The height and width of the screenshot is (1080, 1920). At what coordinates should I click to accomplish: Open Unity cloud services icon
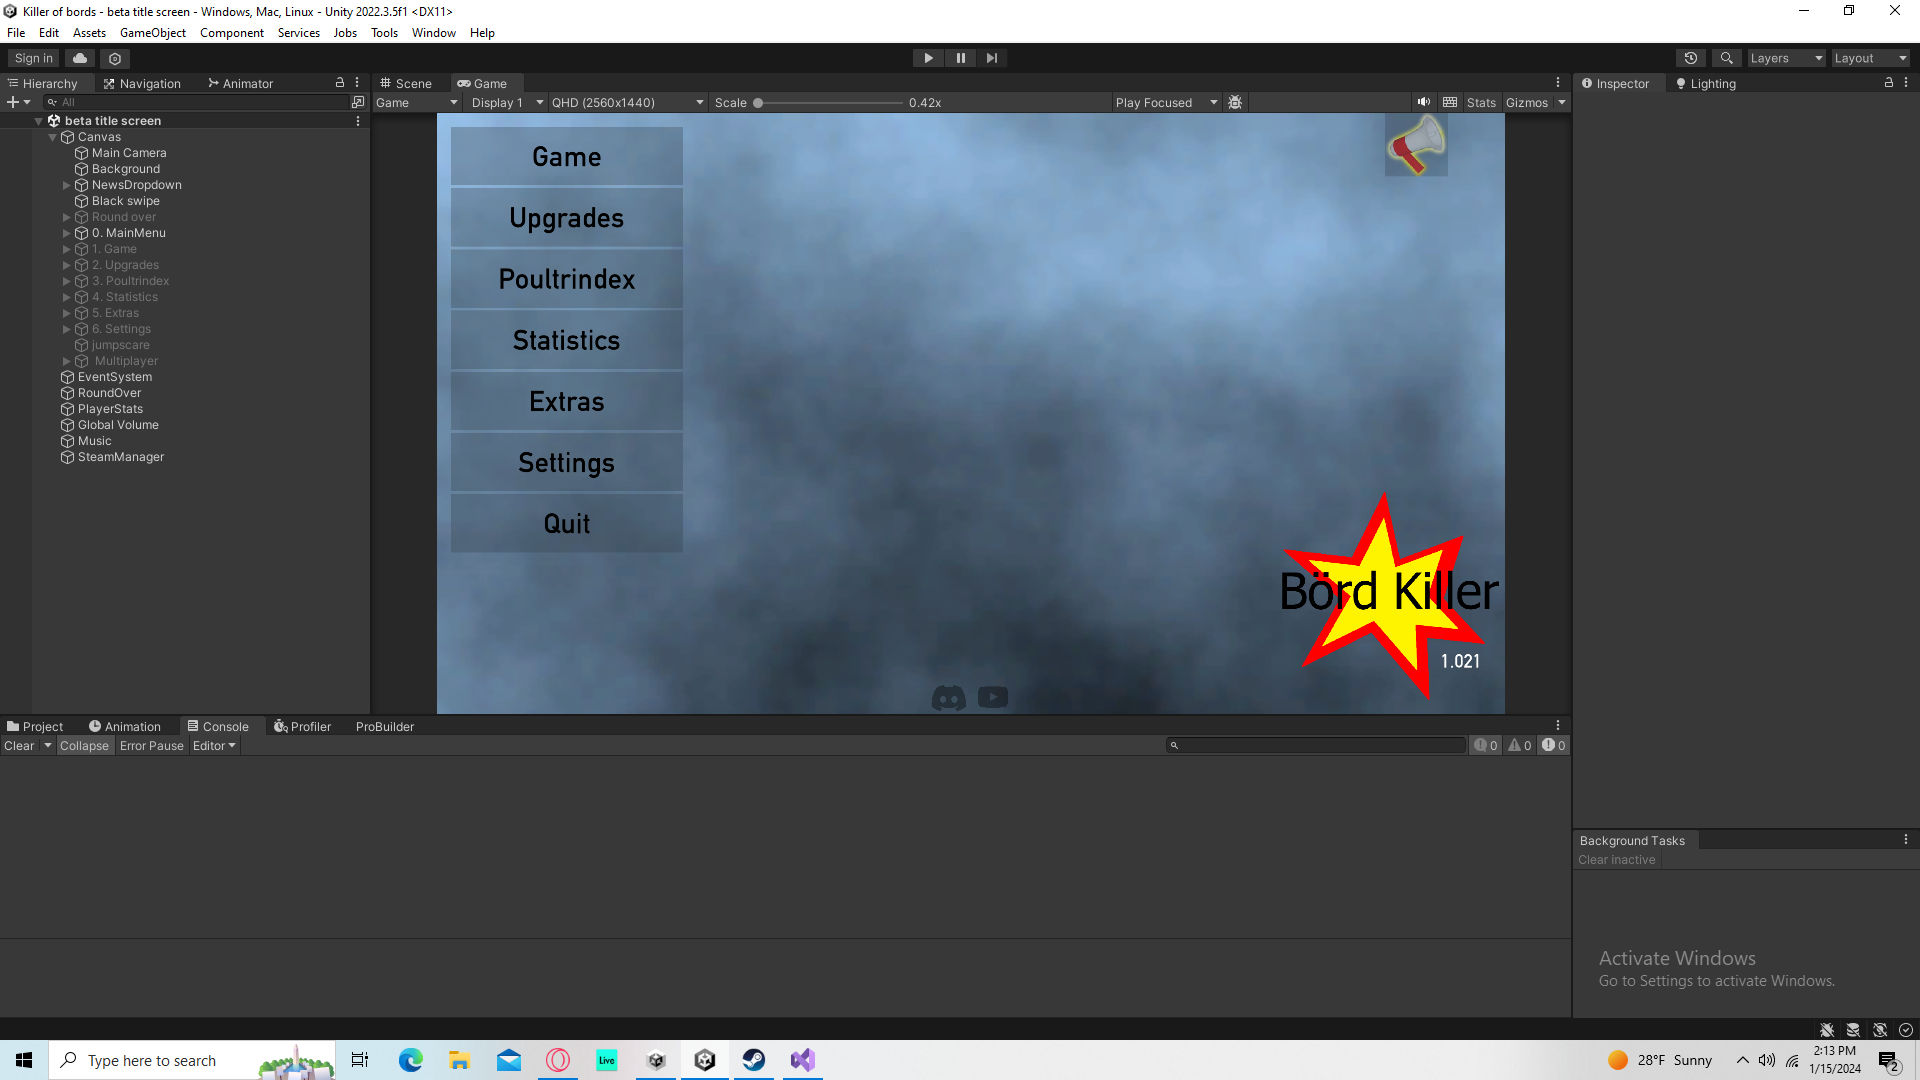click(x=80, y=58)
